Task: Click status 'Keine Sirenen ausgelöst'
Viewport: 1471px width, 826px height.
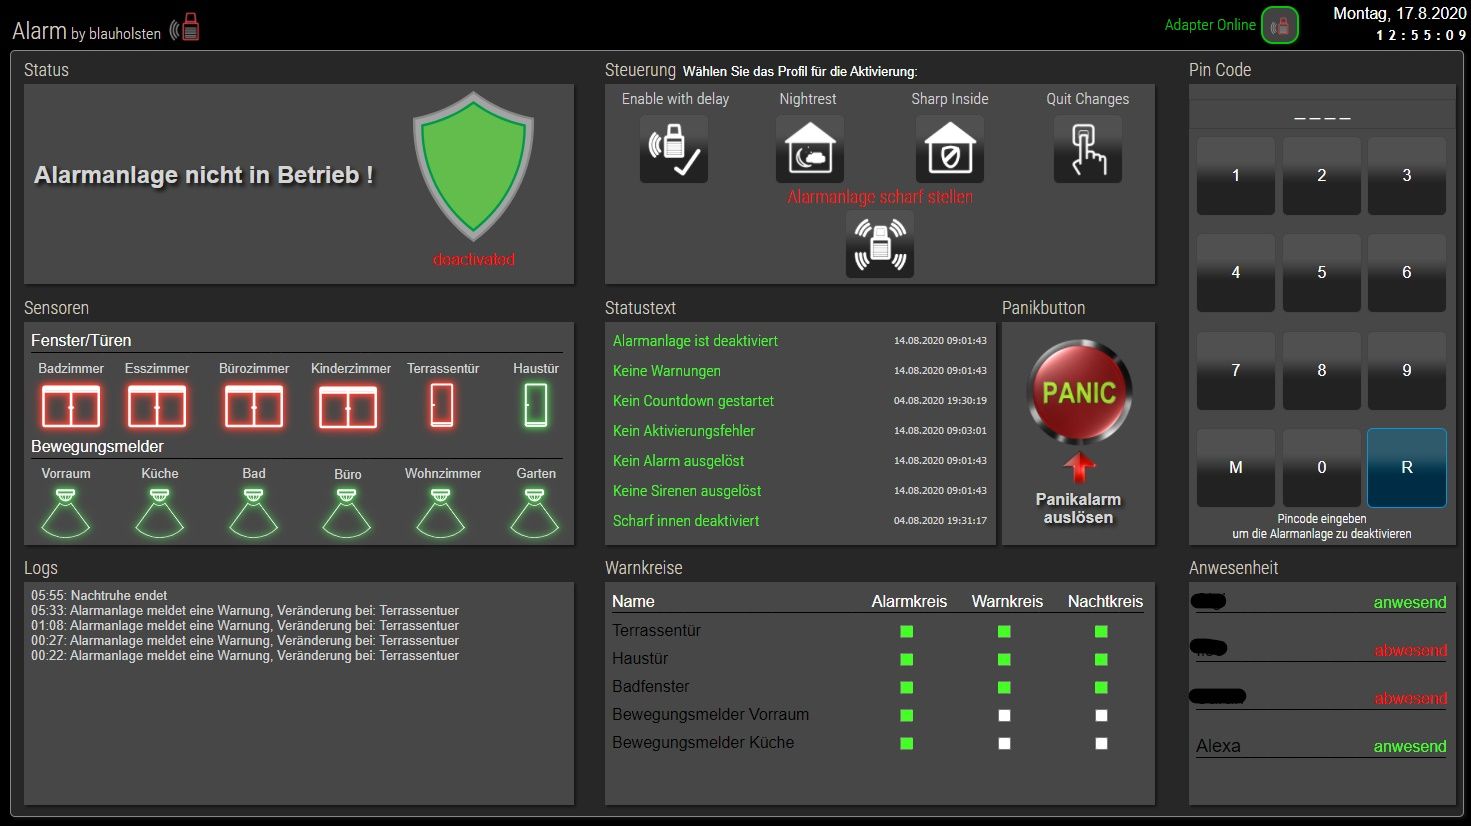Action: pyautogui.click(x=687, y=491)
